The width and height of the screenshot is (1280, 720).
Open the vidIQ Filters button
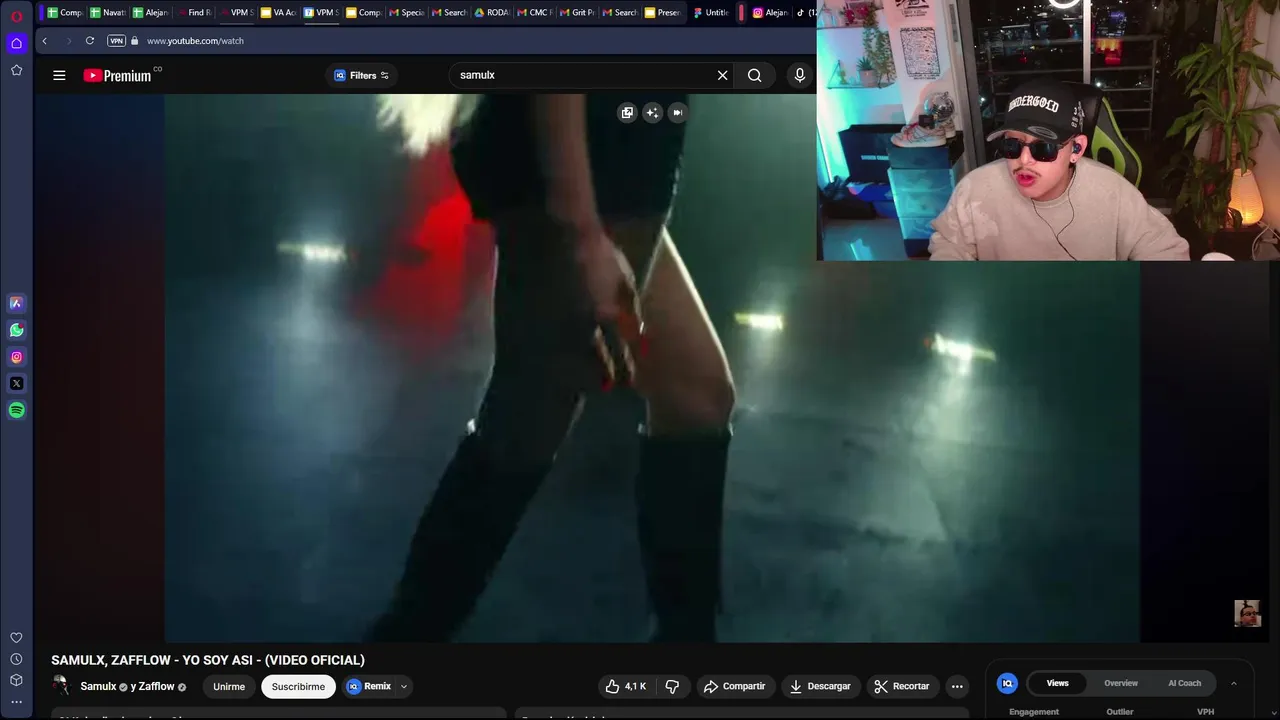tap(361, 75)
